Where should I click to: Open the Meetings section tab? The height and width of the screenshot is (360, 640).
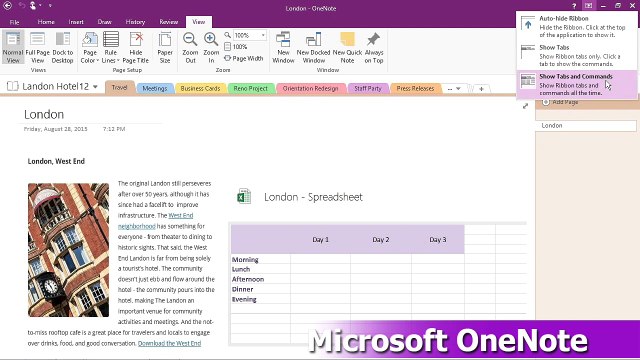[155, 88]
